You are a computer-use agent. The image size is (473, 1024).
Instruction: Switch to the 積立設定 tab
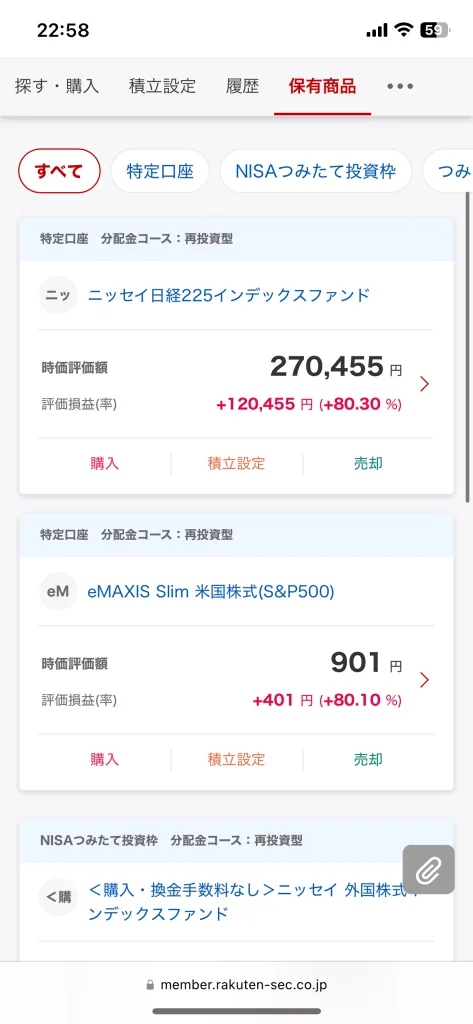click(162, 86)
